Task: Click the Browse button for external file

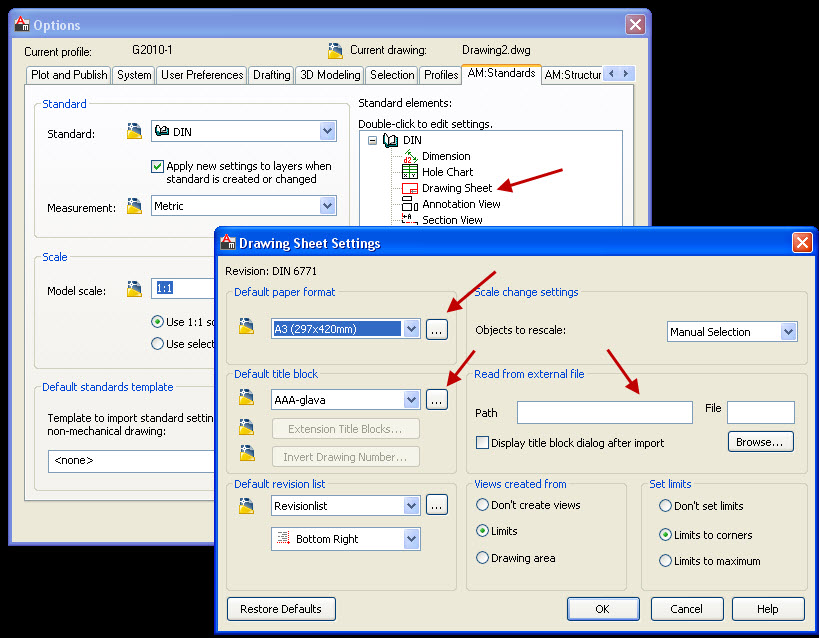Action: point(760,442)
